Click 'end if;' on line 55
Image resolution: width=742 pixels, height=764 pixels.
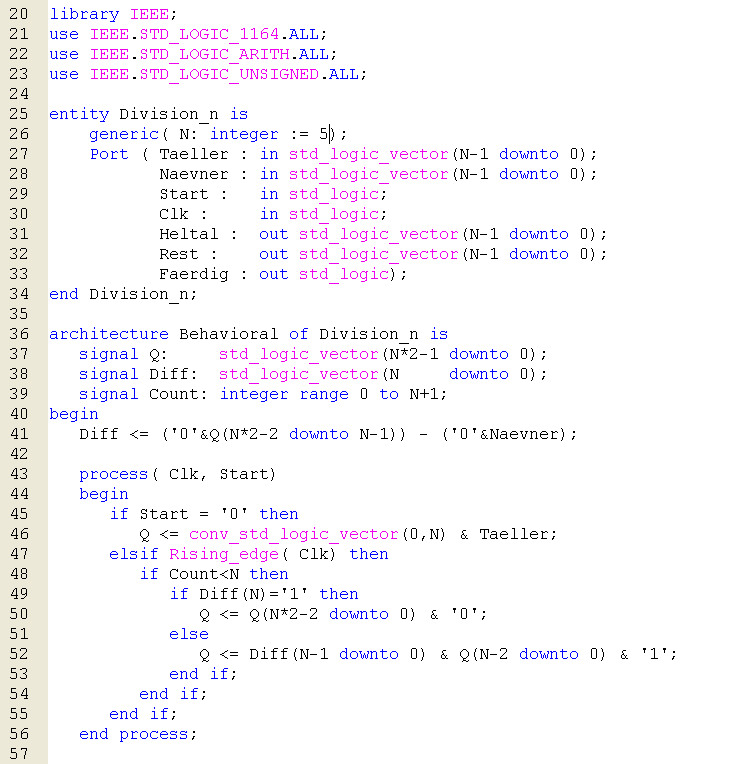tap(143, 714)
